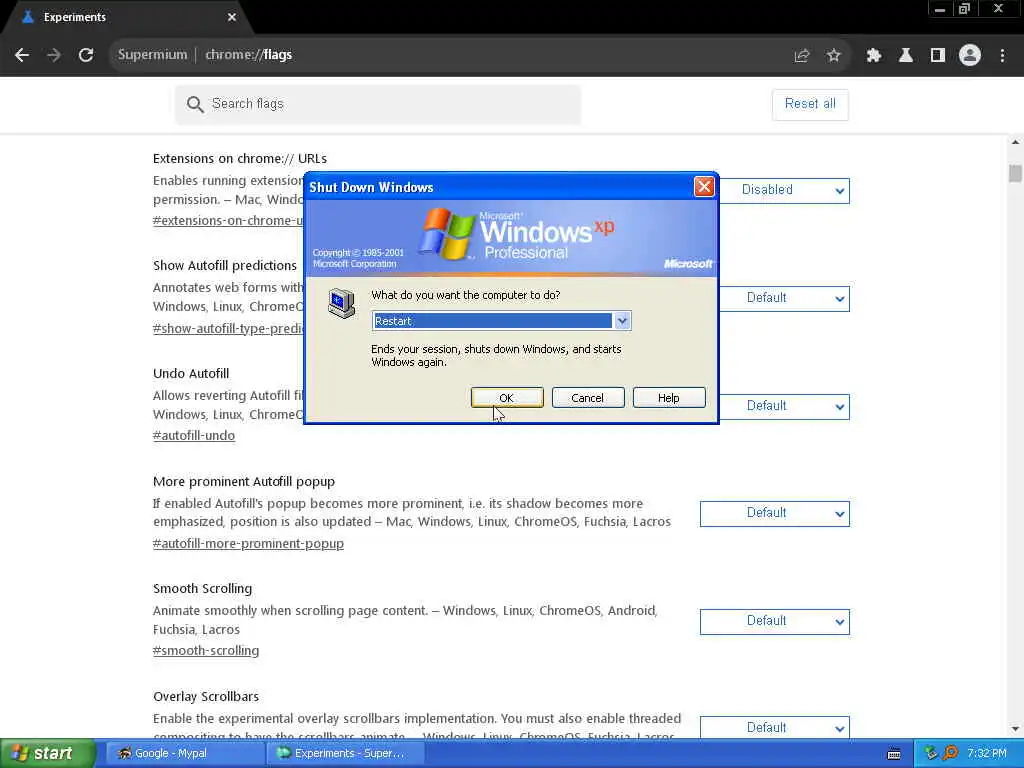Viewport: 1024px width, 768px height.
Task: Bookmark this page with the star icon
Action: click(x=833, y=56)
